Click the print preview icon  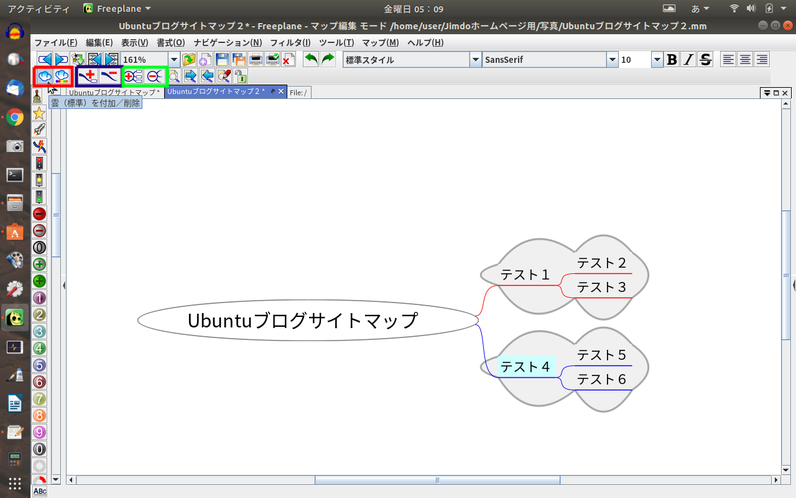tap(273, 59)
